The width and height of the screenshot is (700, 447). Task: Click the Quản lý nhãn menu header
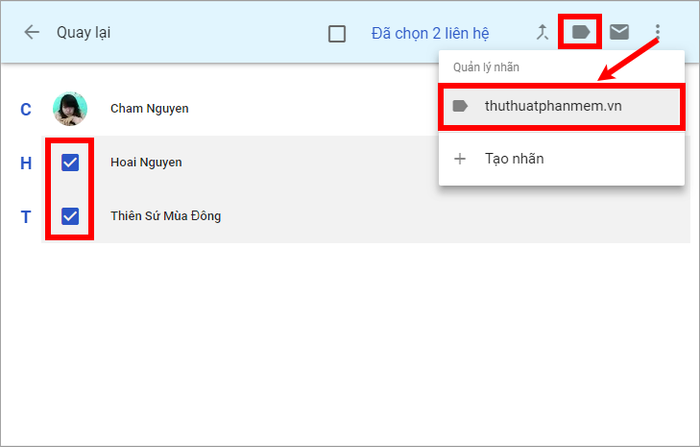(x=486, y=67)
